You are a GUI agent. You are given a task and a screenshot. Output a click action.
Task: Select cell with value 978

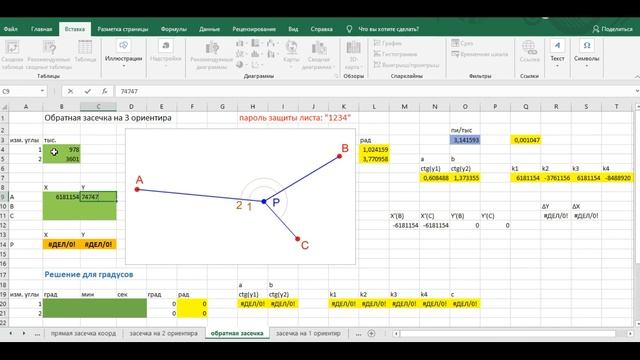pyautogui.click(x=62, y=149)
